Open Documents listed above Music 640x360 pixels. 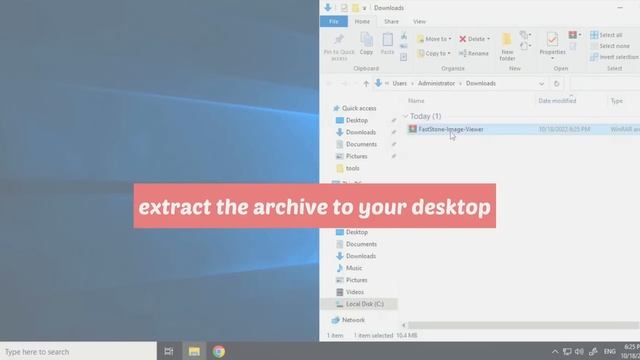coord(356,244)
